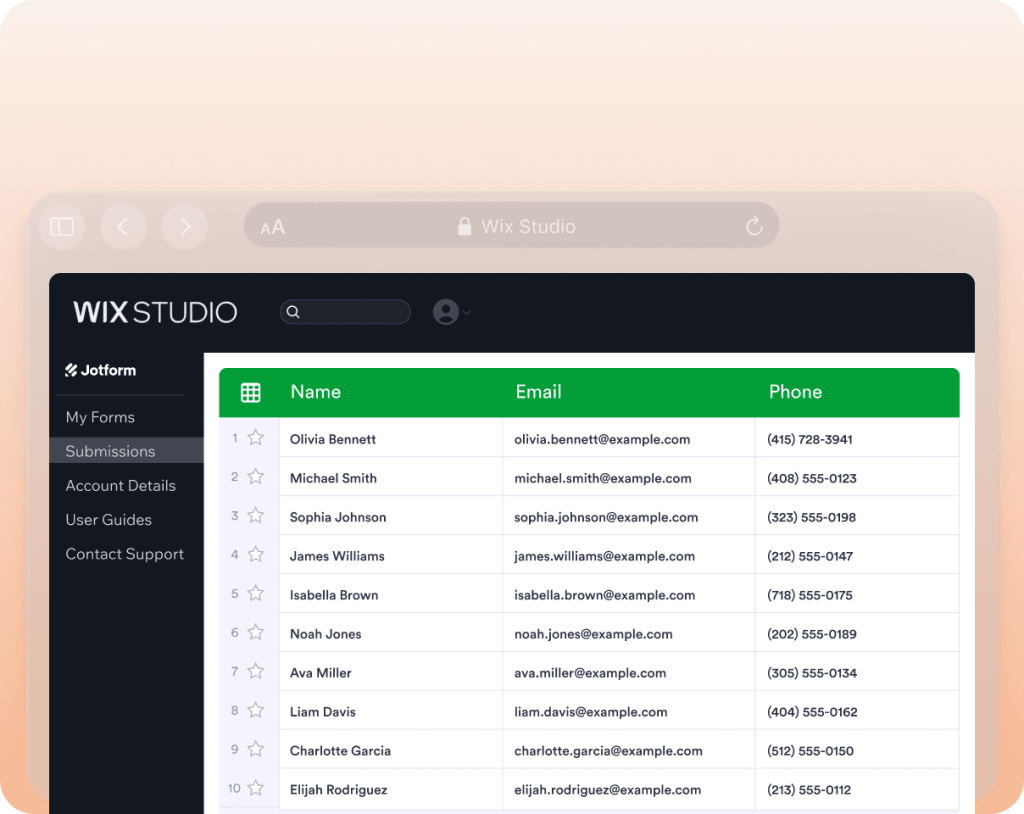Open Account Details in sidebar
The image size is (1024, 814).
click(x=120, y=485)
